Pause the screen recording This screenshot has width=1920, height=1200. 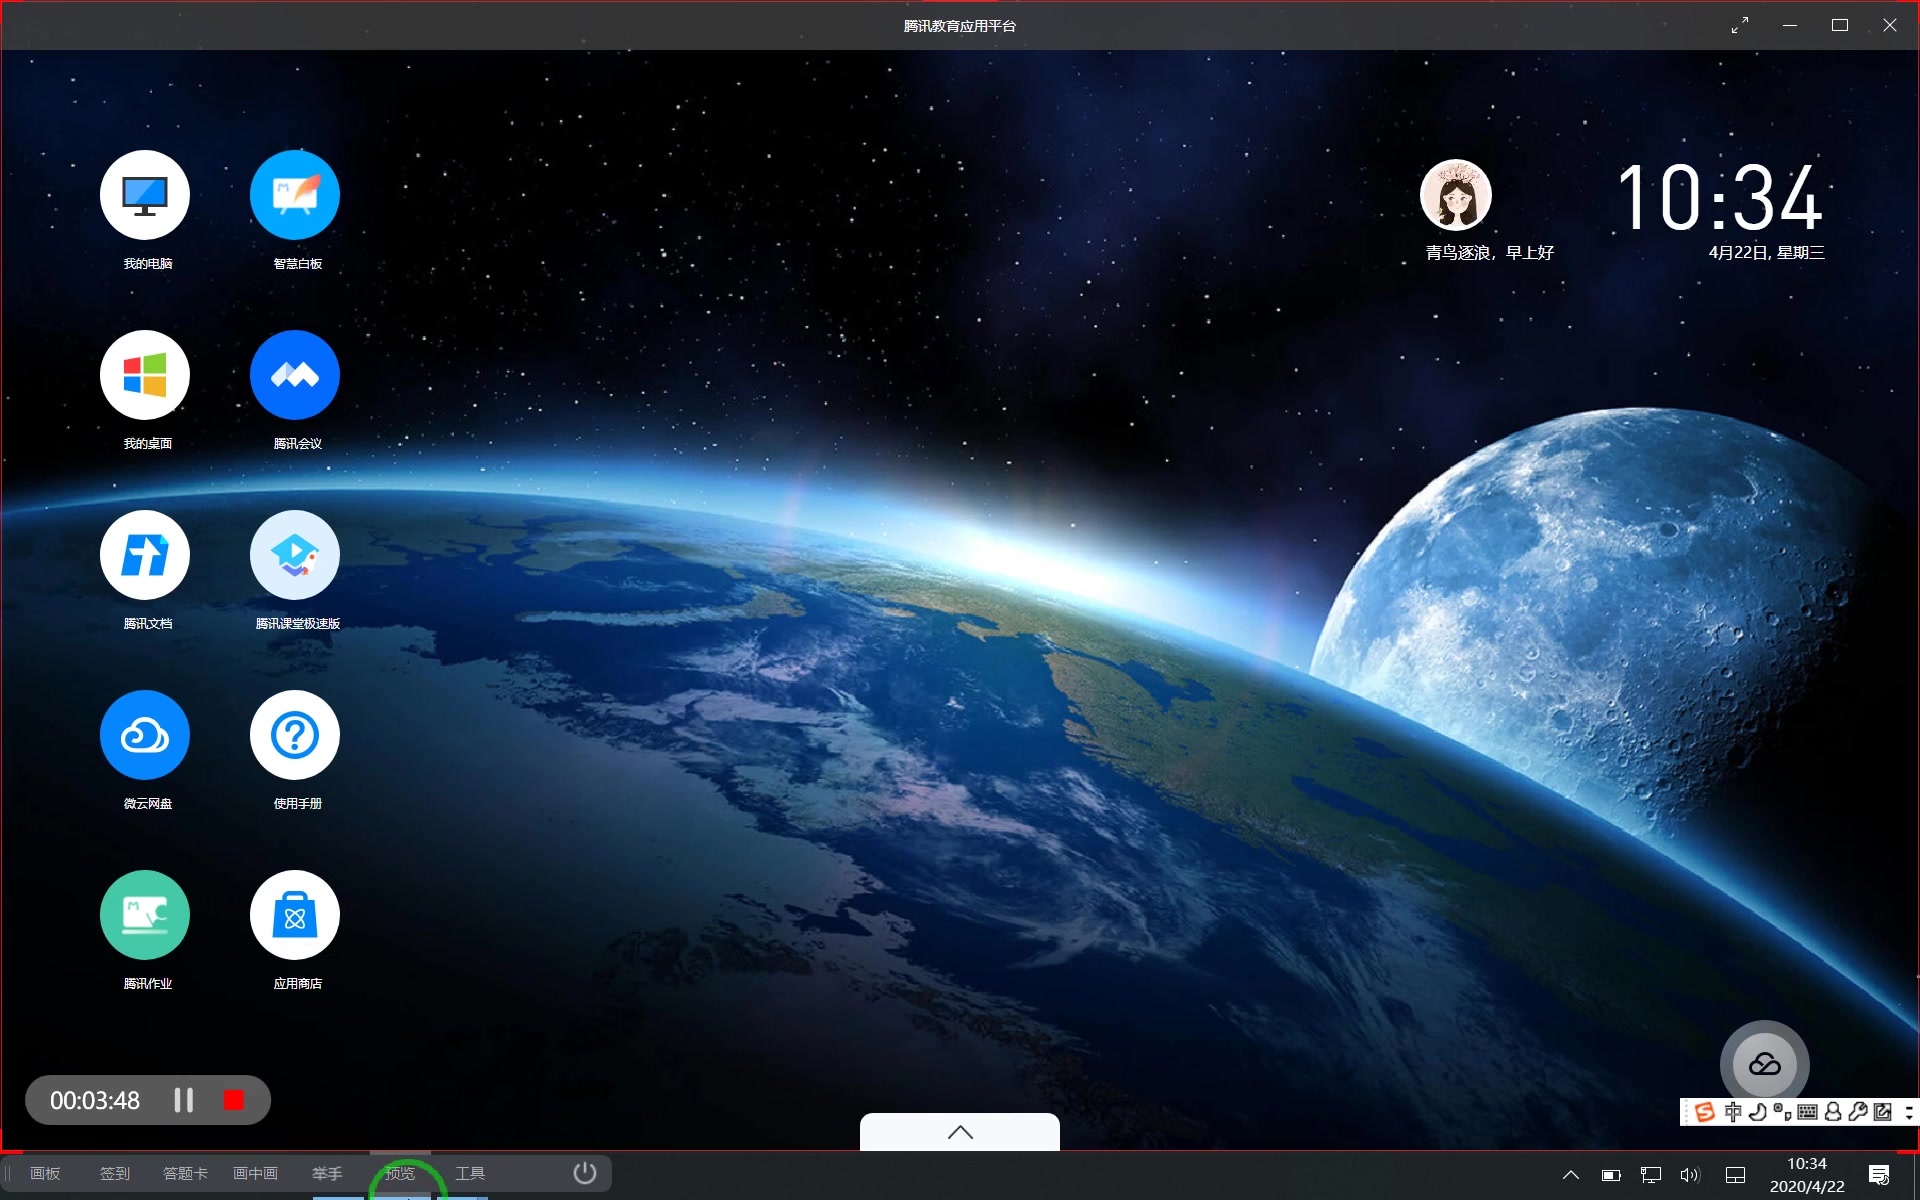184,1100
